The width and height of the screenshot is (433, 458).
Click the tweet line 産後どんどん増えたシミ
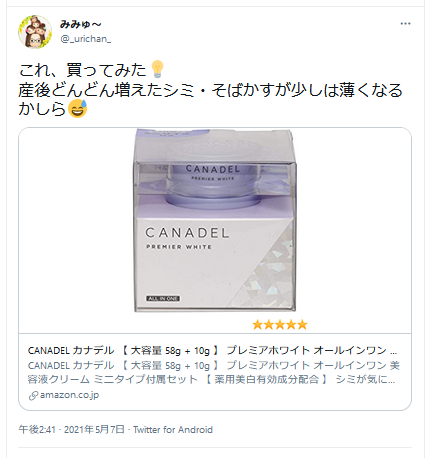[x=106, y=90]
